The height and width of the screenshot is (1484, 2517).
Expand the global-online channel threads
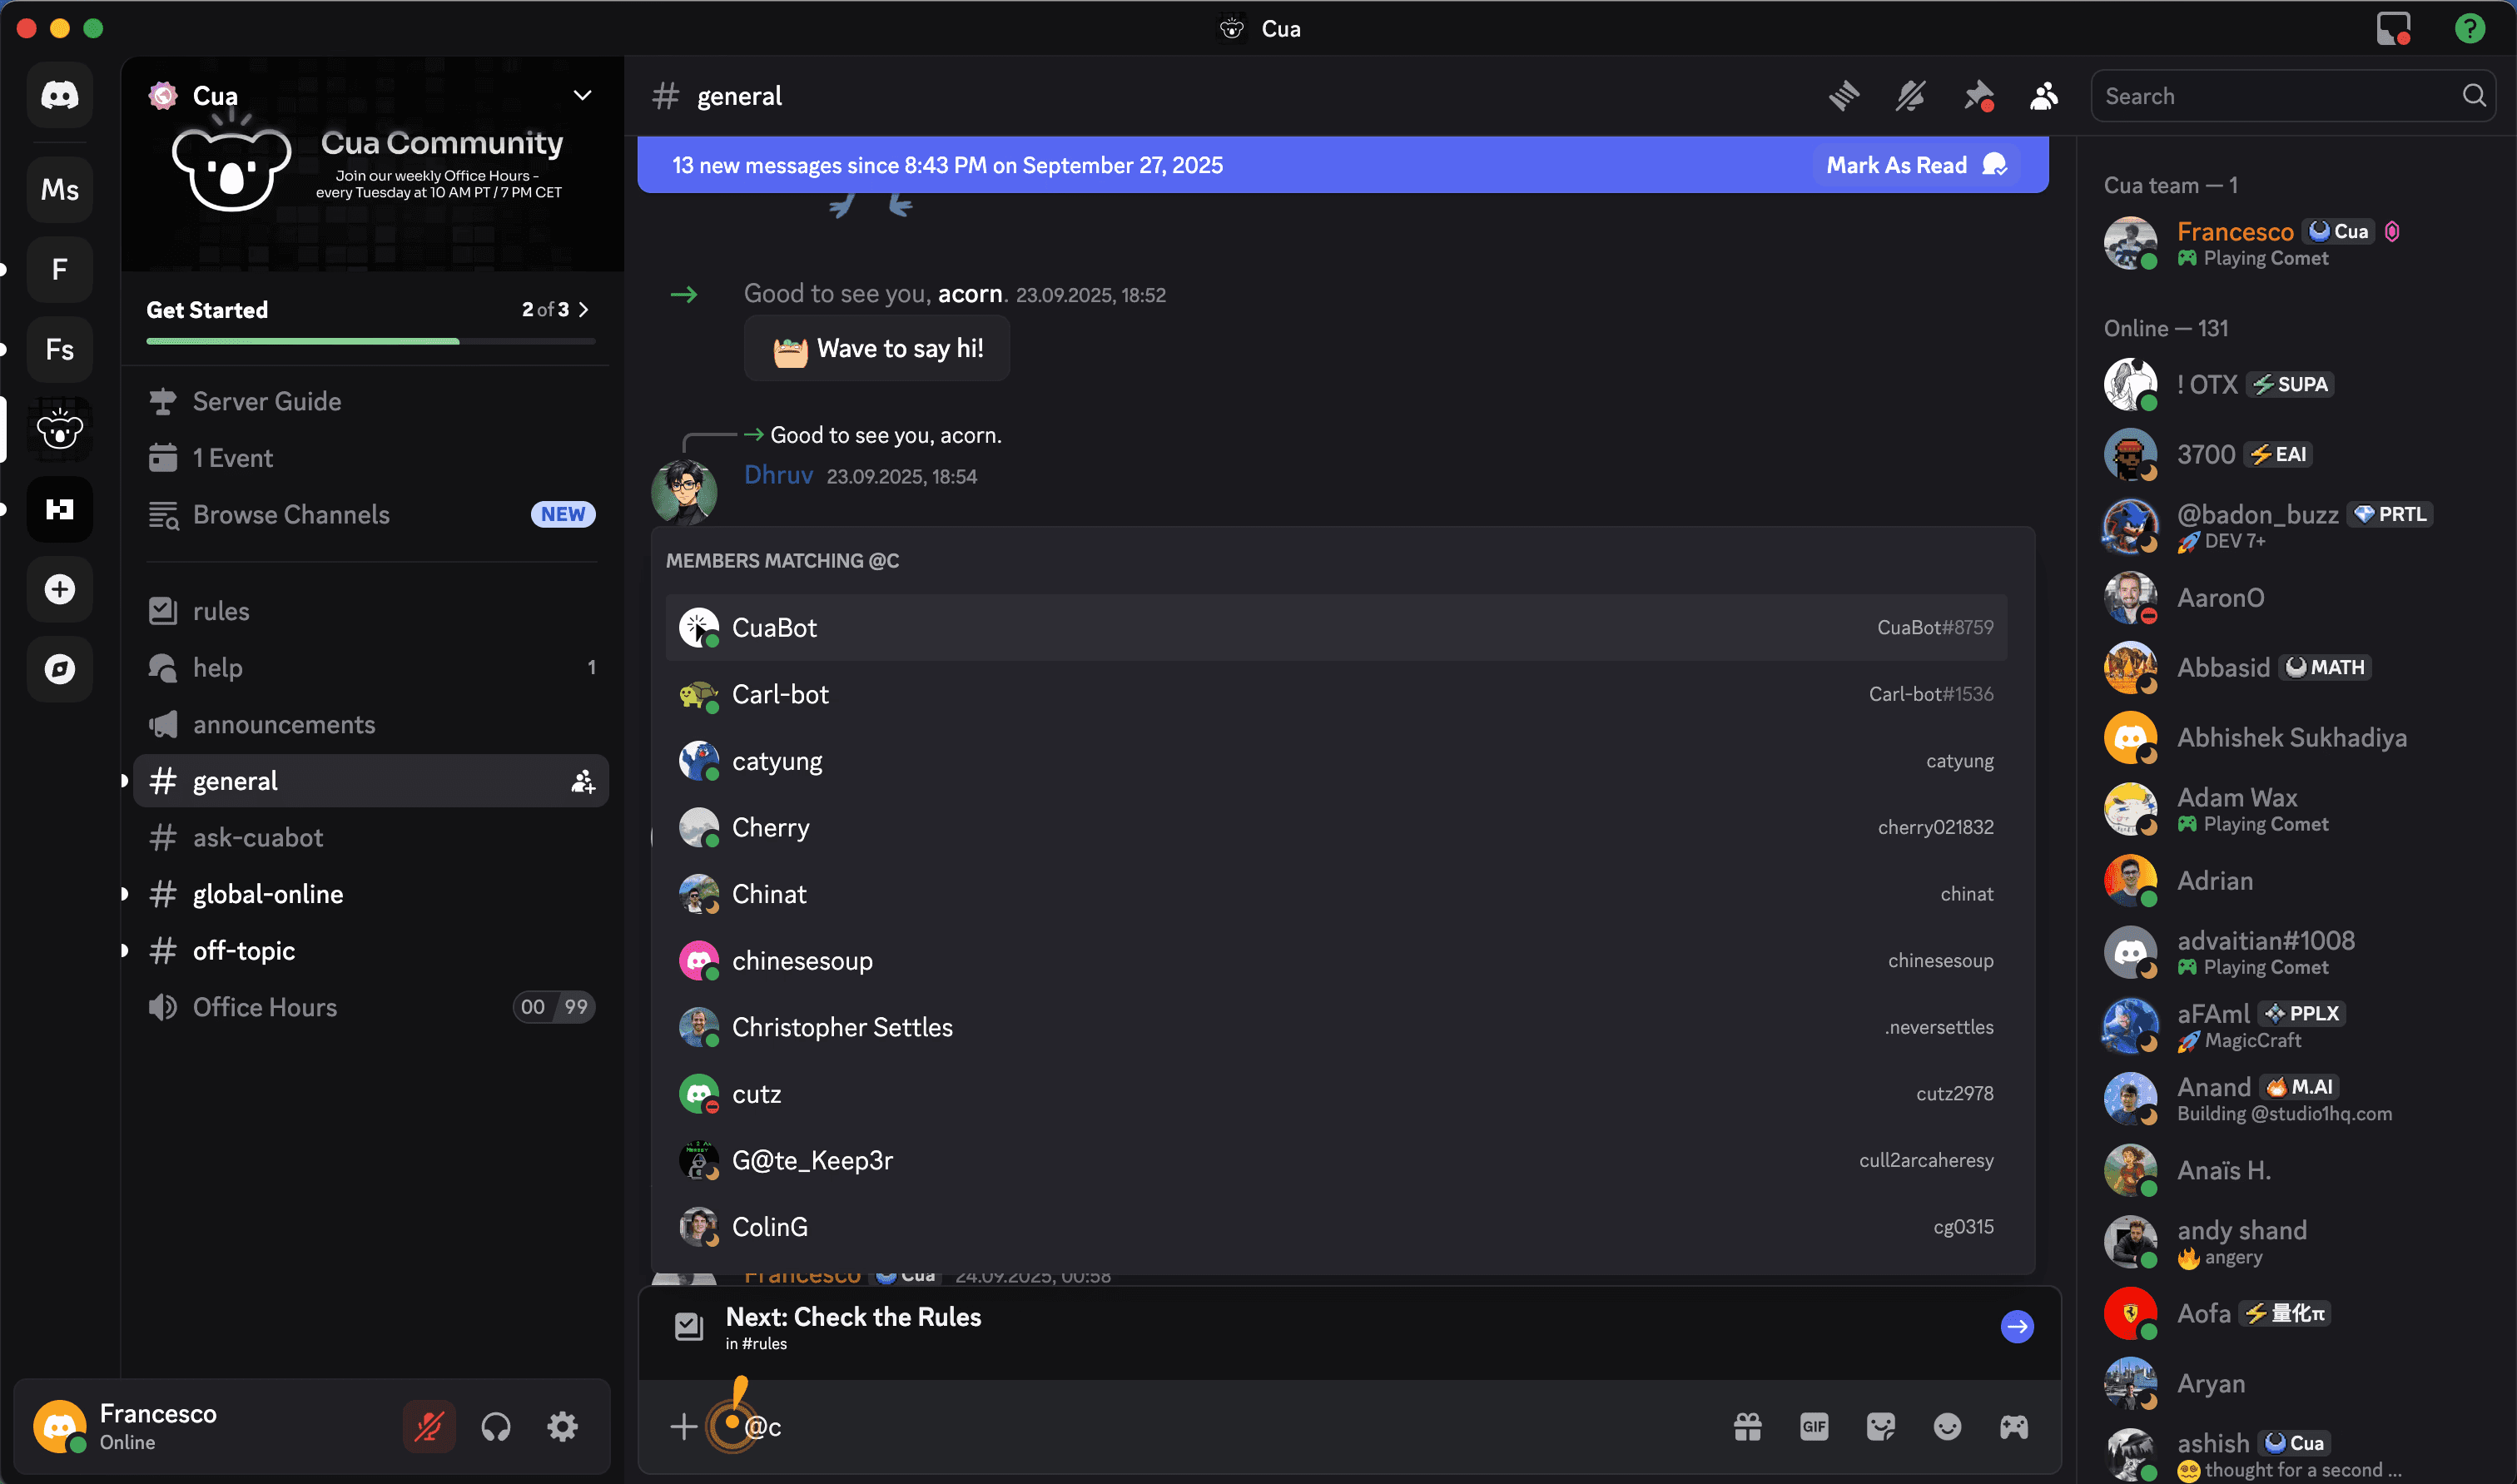click(125, 894)
